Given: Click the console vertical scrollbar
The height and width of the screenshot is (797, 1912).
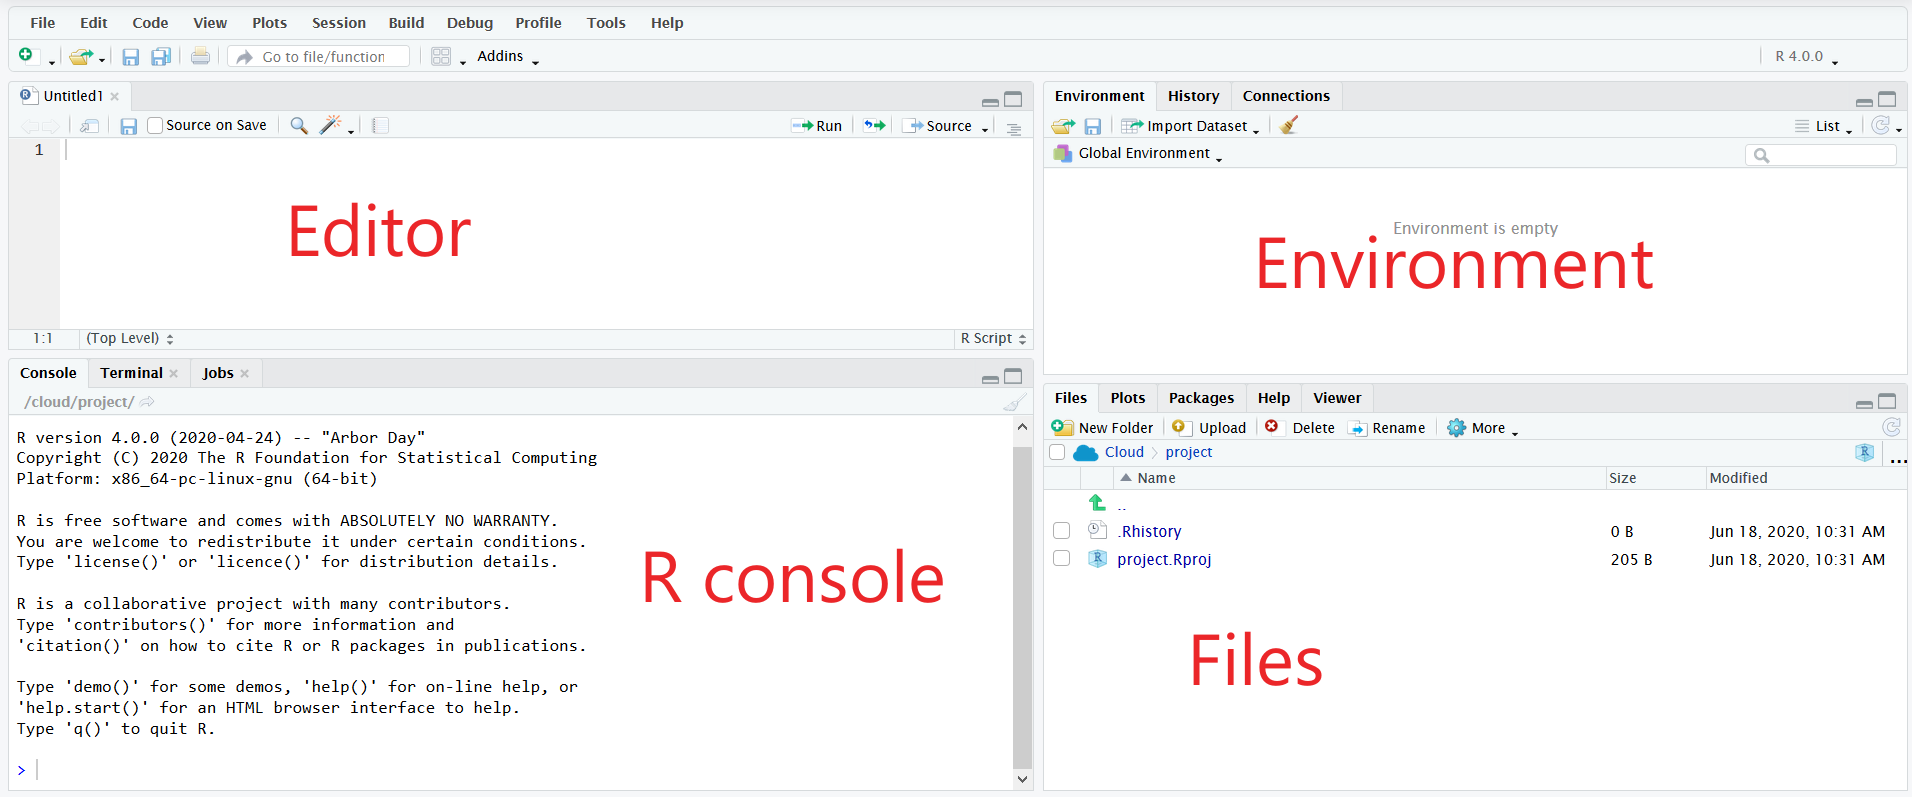Looking at the screenshot, I should click(x=1022, y=600).
